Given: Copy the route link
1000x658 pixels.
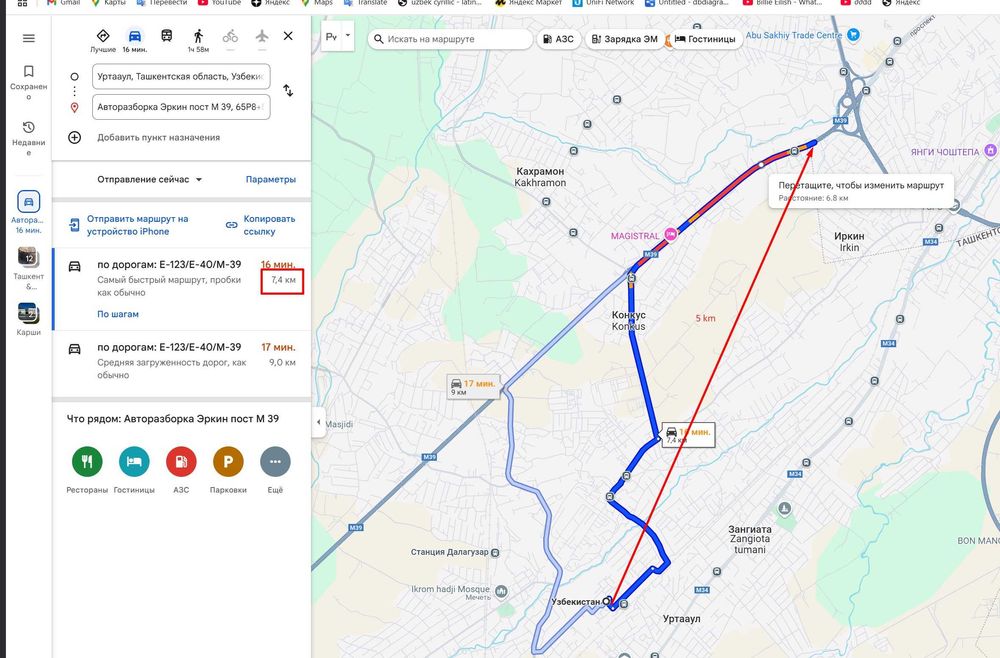Looking at the screenshot, I should tap(261, 225).
